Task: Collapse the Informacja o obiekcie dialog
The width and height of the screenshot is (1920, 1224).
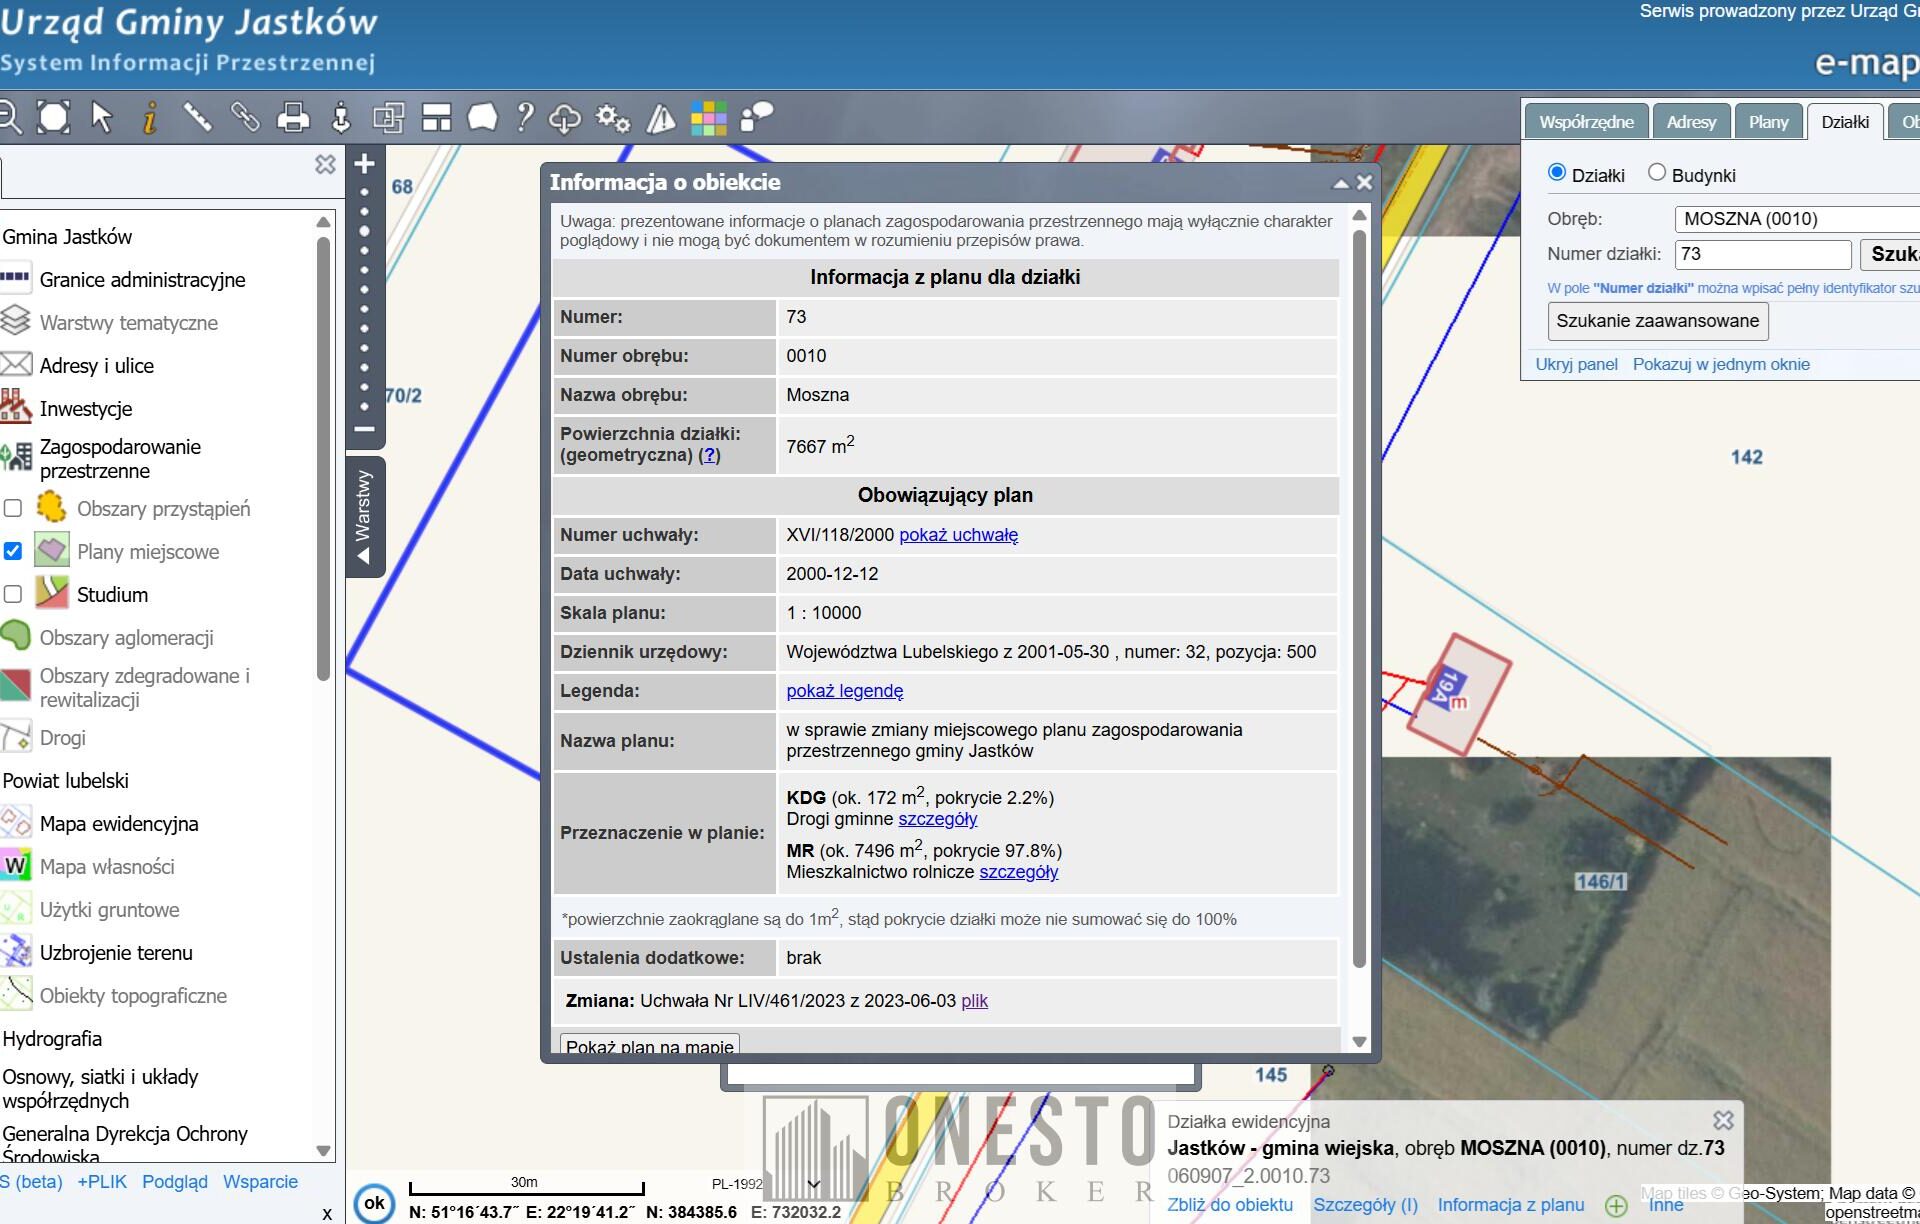Action: tap(1341, 183)
